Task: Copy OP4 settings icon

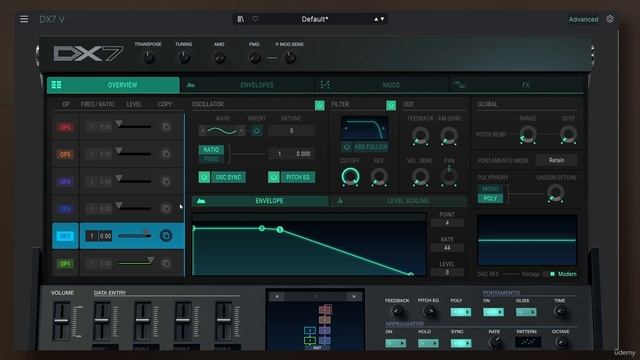Action: tap(166, 181)
